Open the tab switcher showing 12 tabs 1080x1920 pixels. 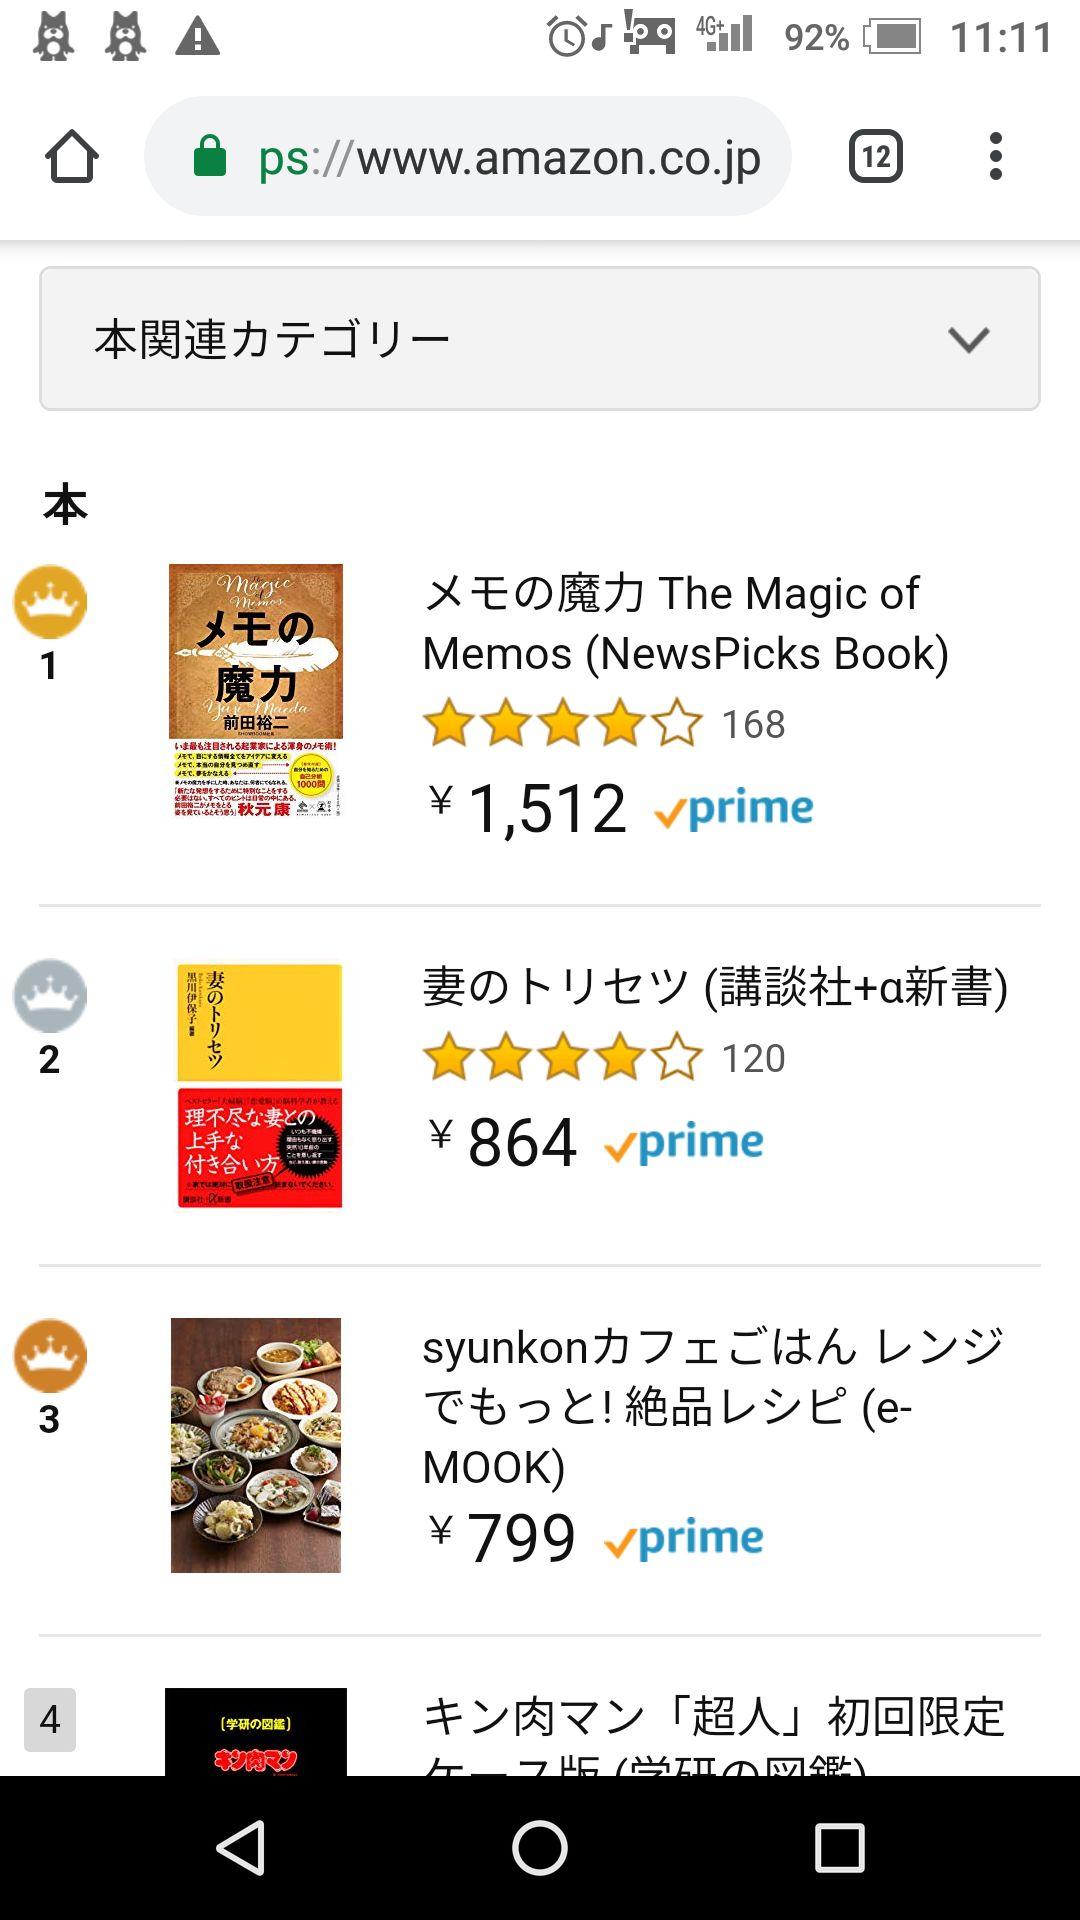(875, 157)
